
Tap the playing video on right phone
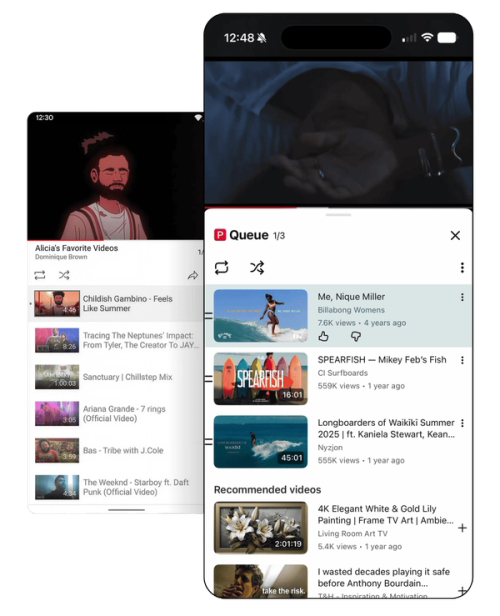[338, 132]
